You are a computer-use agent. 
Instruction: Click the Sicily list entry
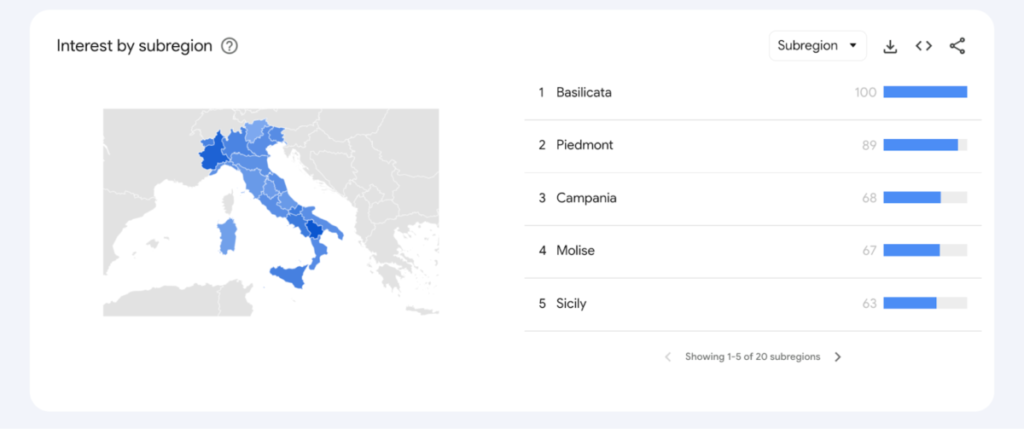tap(571, 303)
